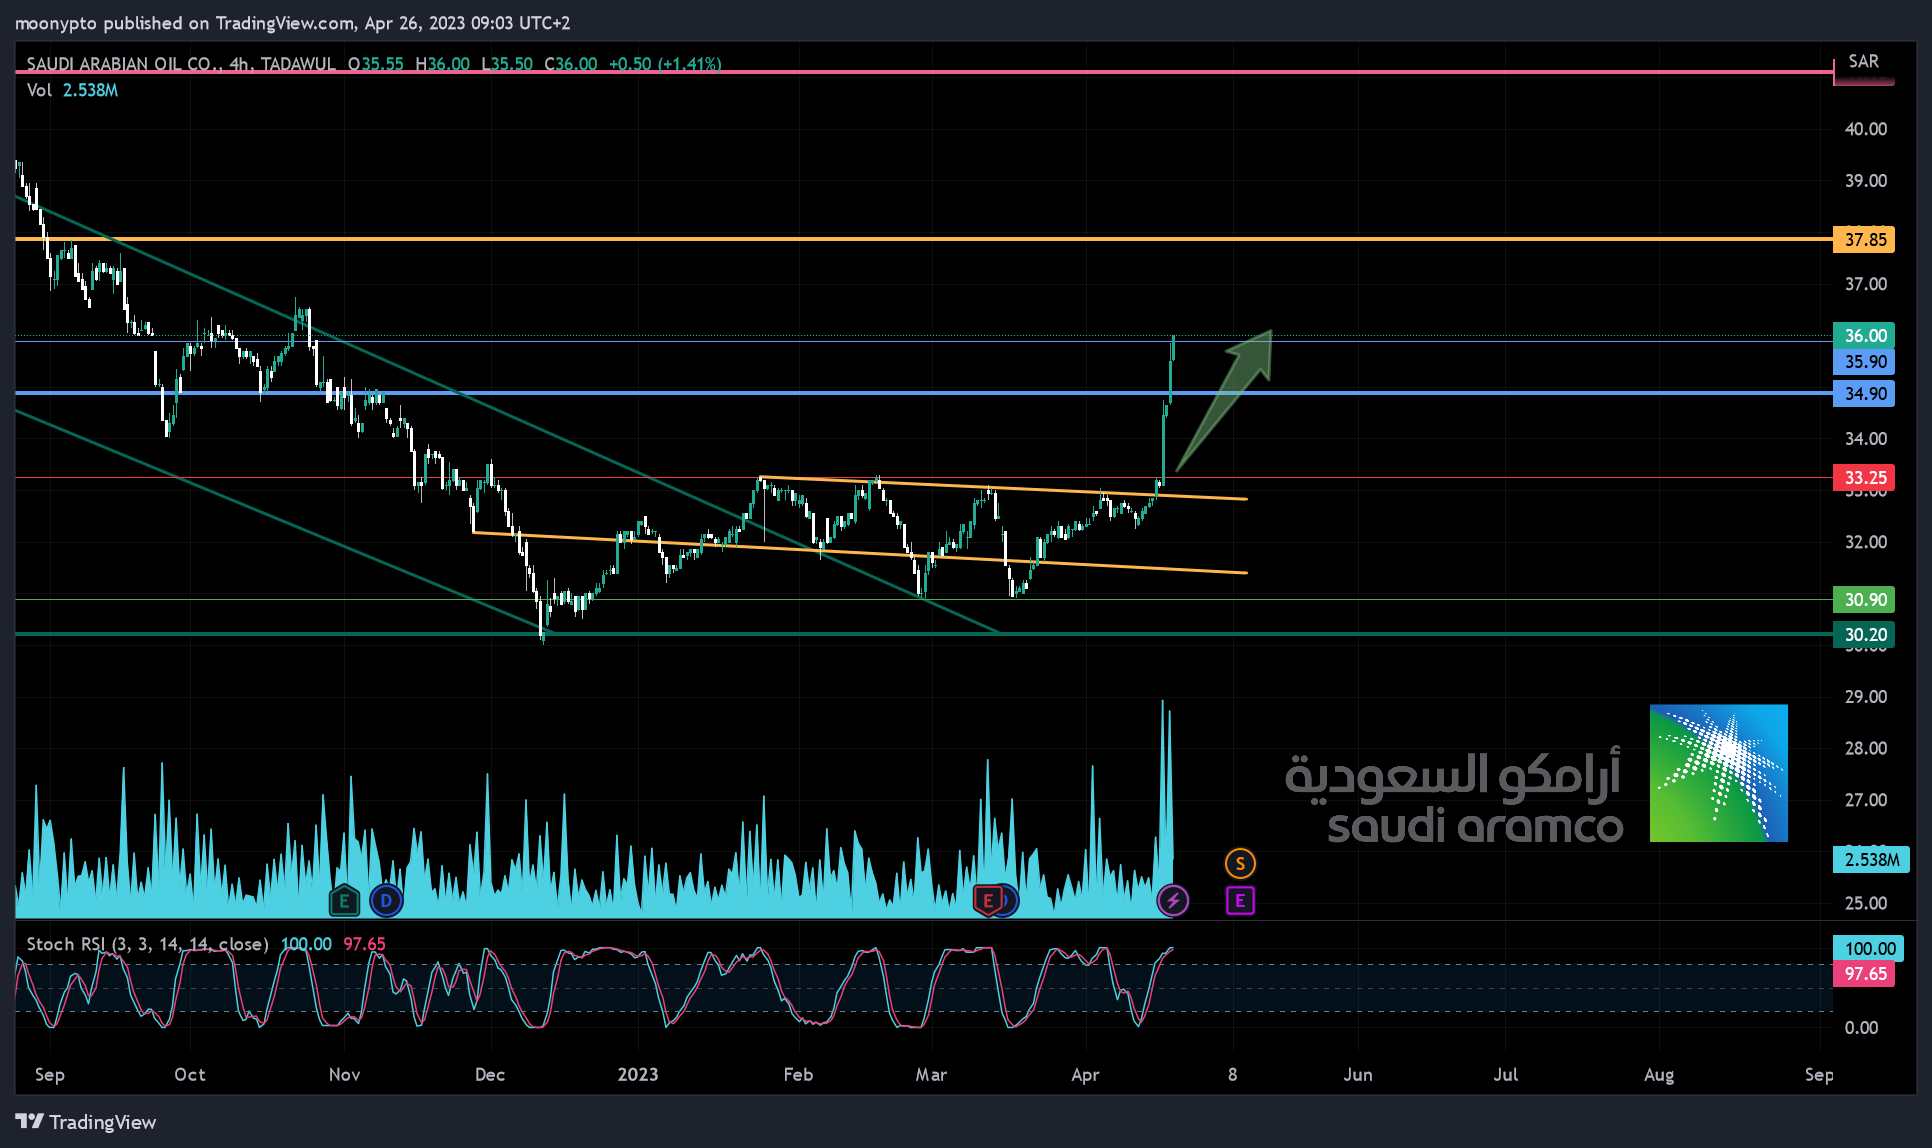
Task: Click the Stoch RSI 100.00 axis label
Action: click(x=1868, y=948)
